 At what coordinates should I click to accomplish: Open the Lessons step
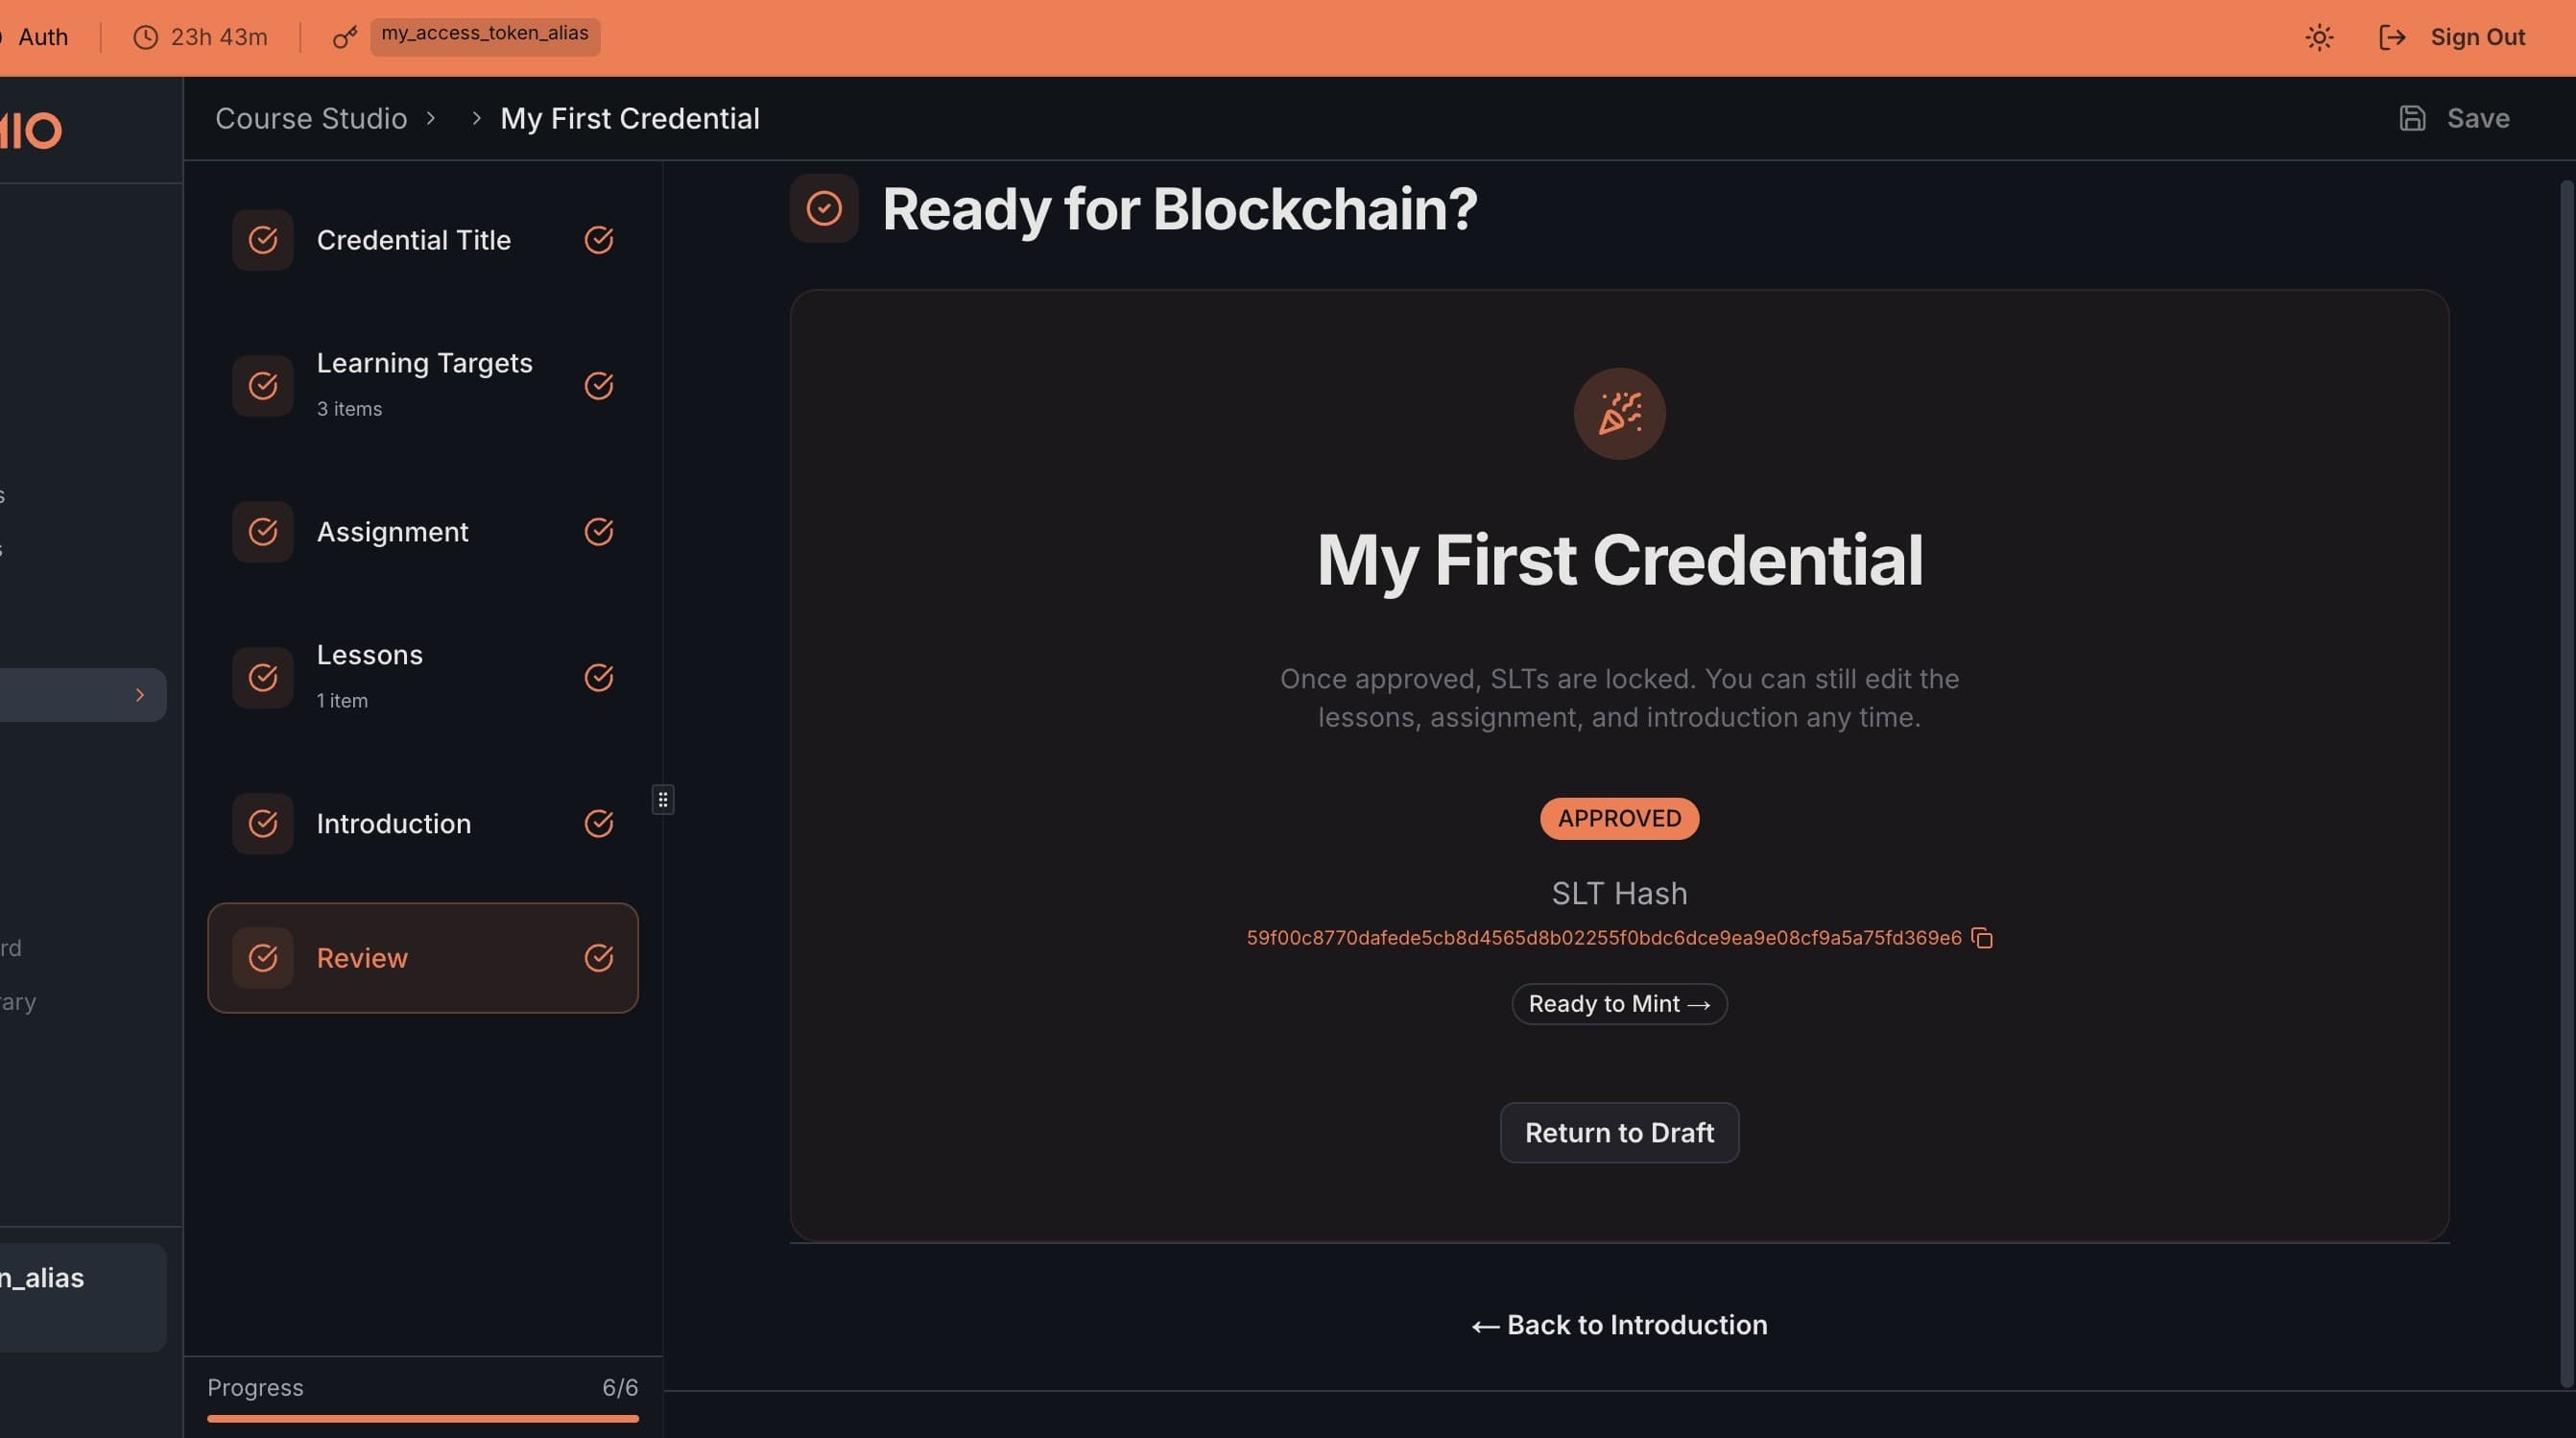coord(370,676)
